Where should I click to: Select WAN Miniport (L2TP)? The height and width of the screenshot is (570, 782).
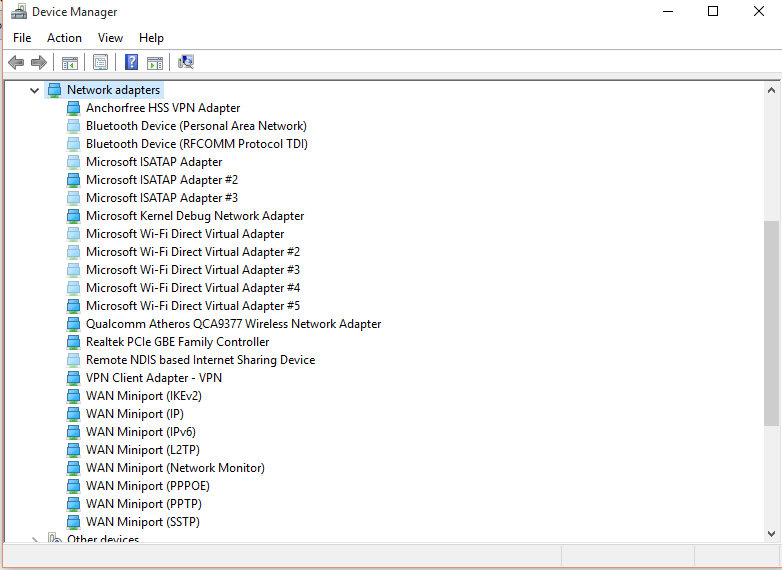point(143,450)
